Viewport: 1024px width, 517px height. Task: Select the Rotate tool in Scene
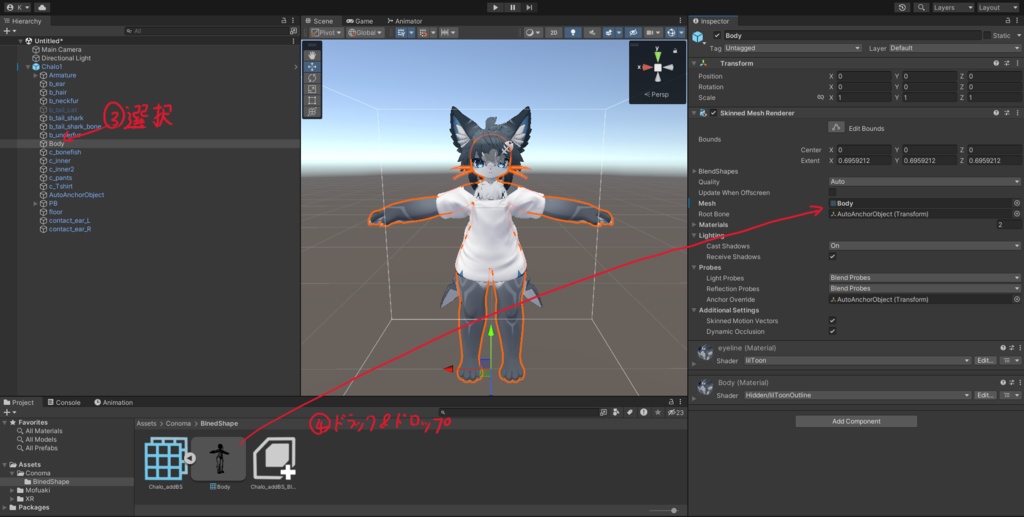[312, 78]
